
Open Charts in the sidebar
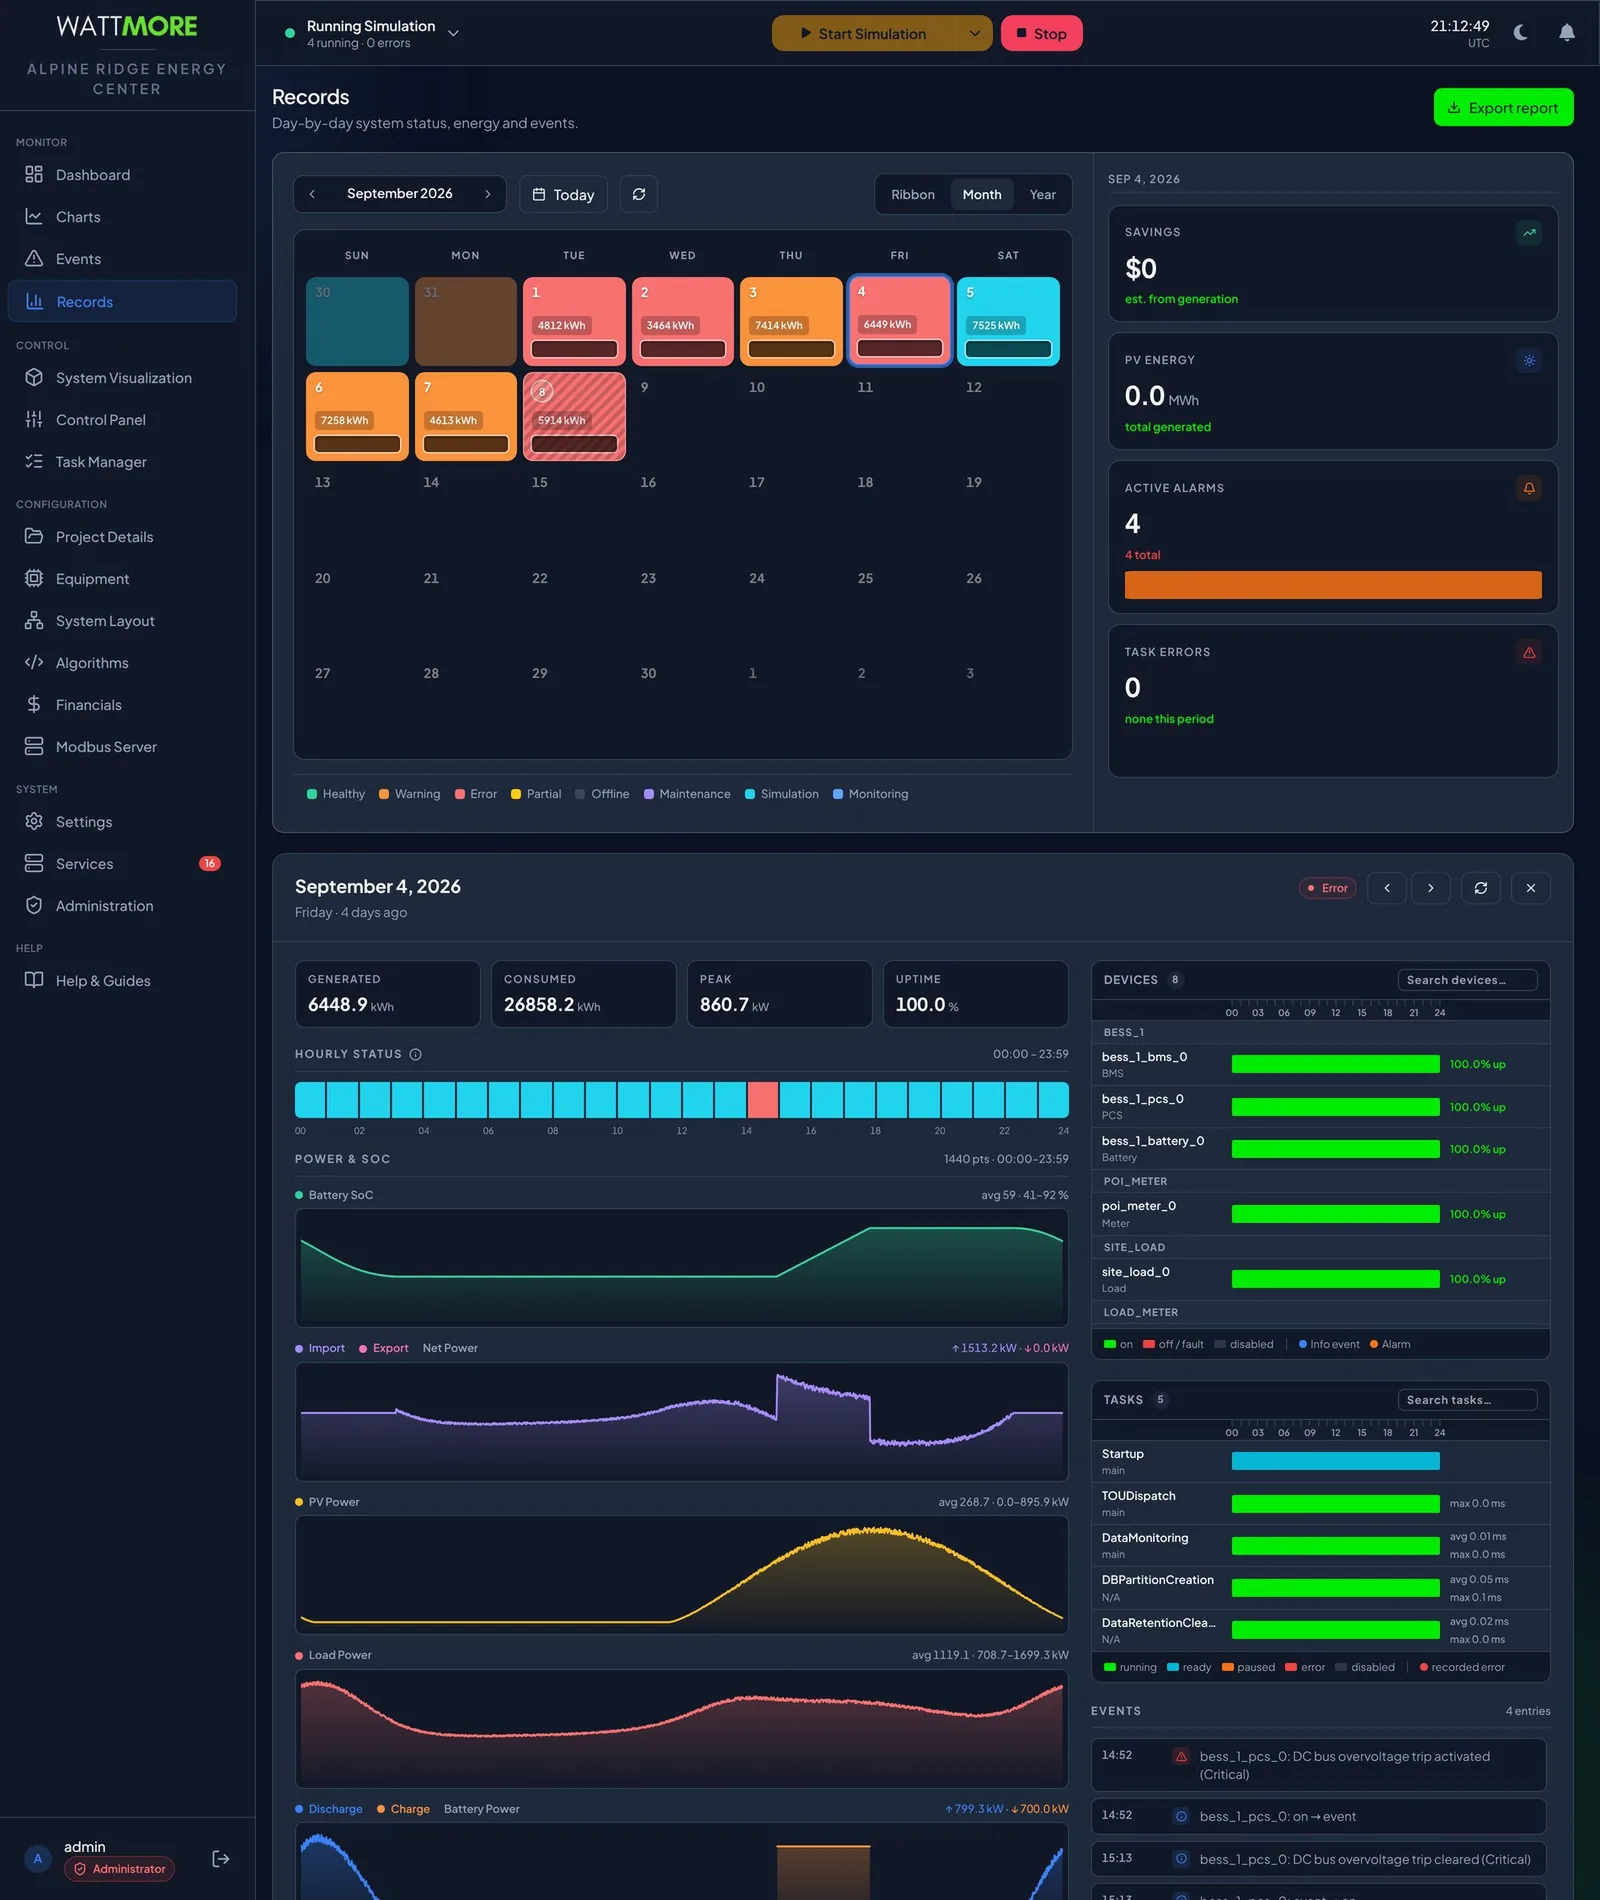(x=122, y=217)
